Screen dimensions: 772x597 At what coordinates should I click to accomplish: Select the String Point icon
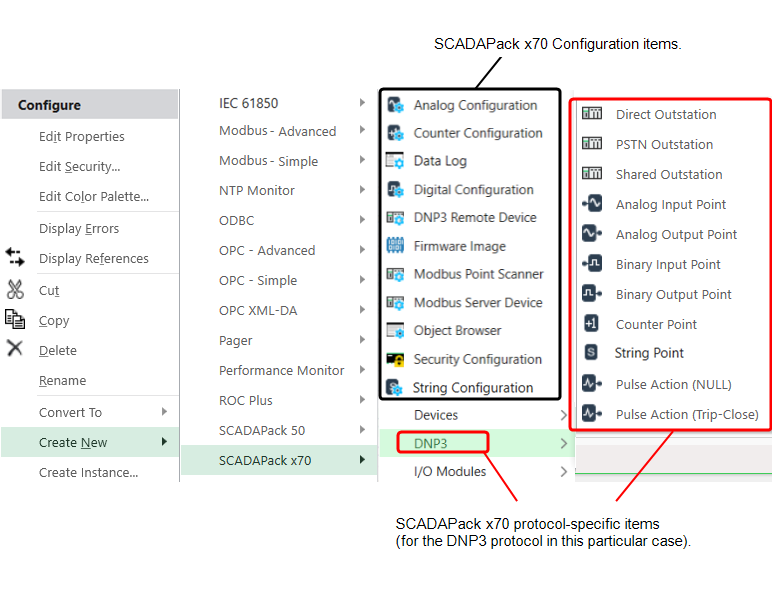(592, 353)
